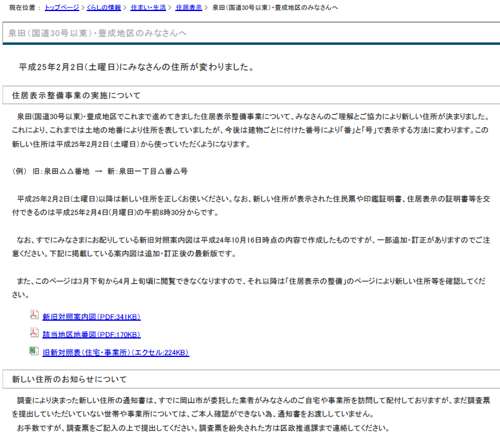Click the paragraph mentioning 平成24年10月16日時点
The width and height of the screenshot is (500, 443).
click(x=251, y=247)
